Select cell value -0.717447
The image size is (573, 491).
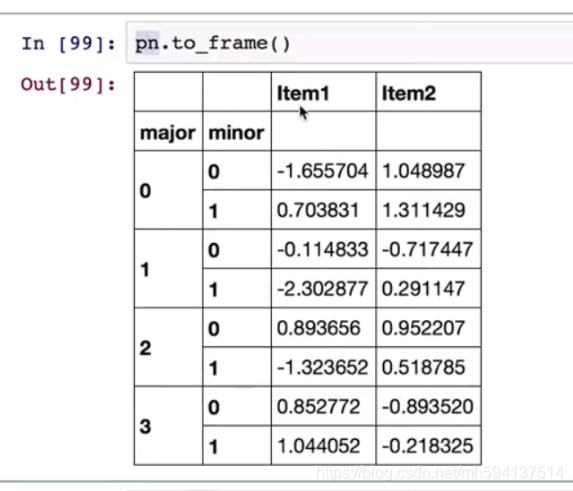[428, 250]
